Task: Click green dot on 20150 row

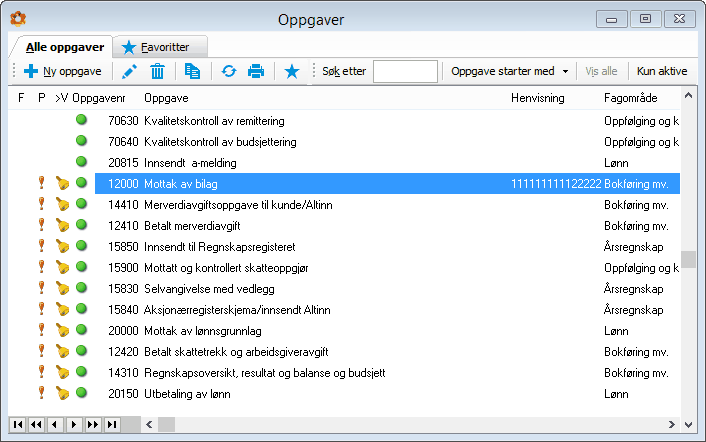Action: [81, 392]
